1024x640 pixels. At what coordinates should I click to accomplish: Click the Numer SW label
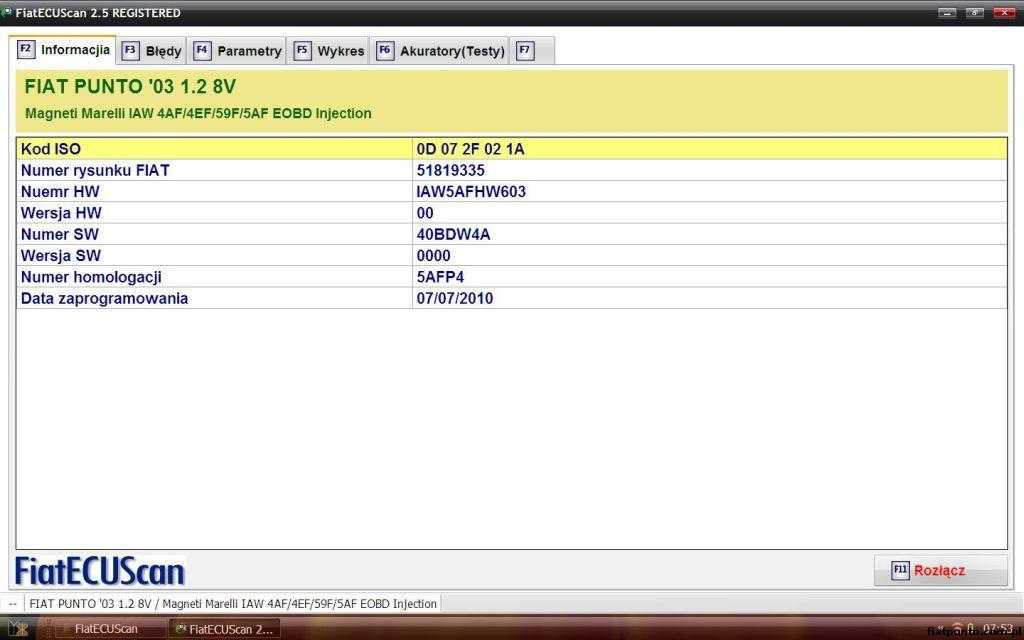[x=60, y=234]
